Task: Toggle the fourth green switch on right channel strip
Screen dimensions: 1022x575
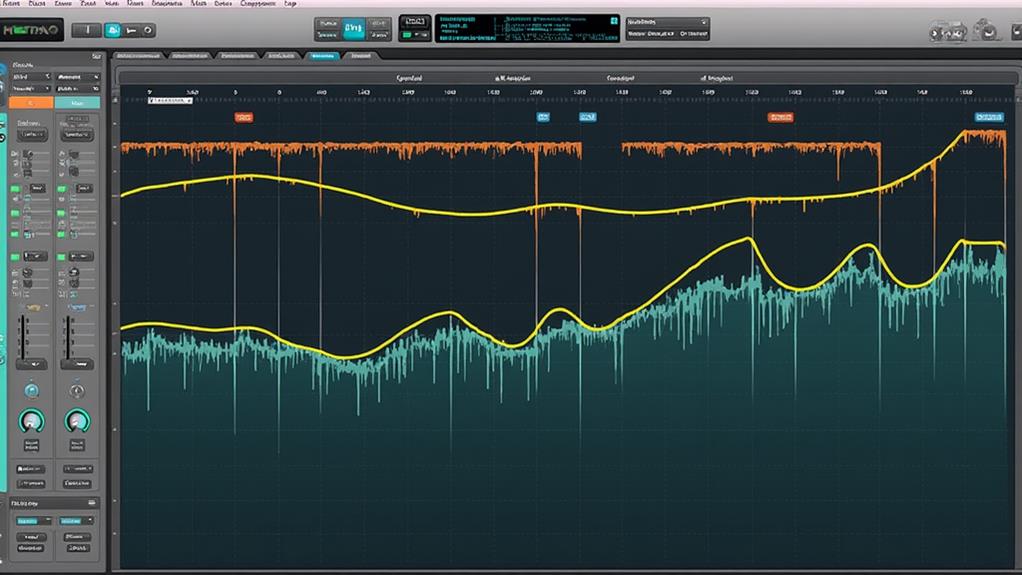Action: [62, 257]
